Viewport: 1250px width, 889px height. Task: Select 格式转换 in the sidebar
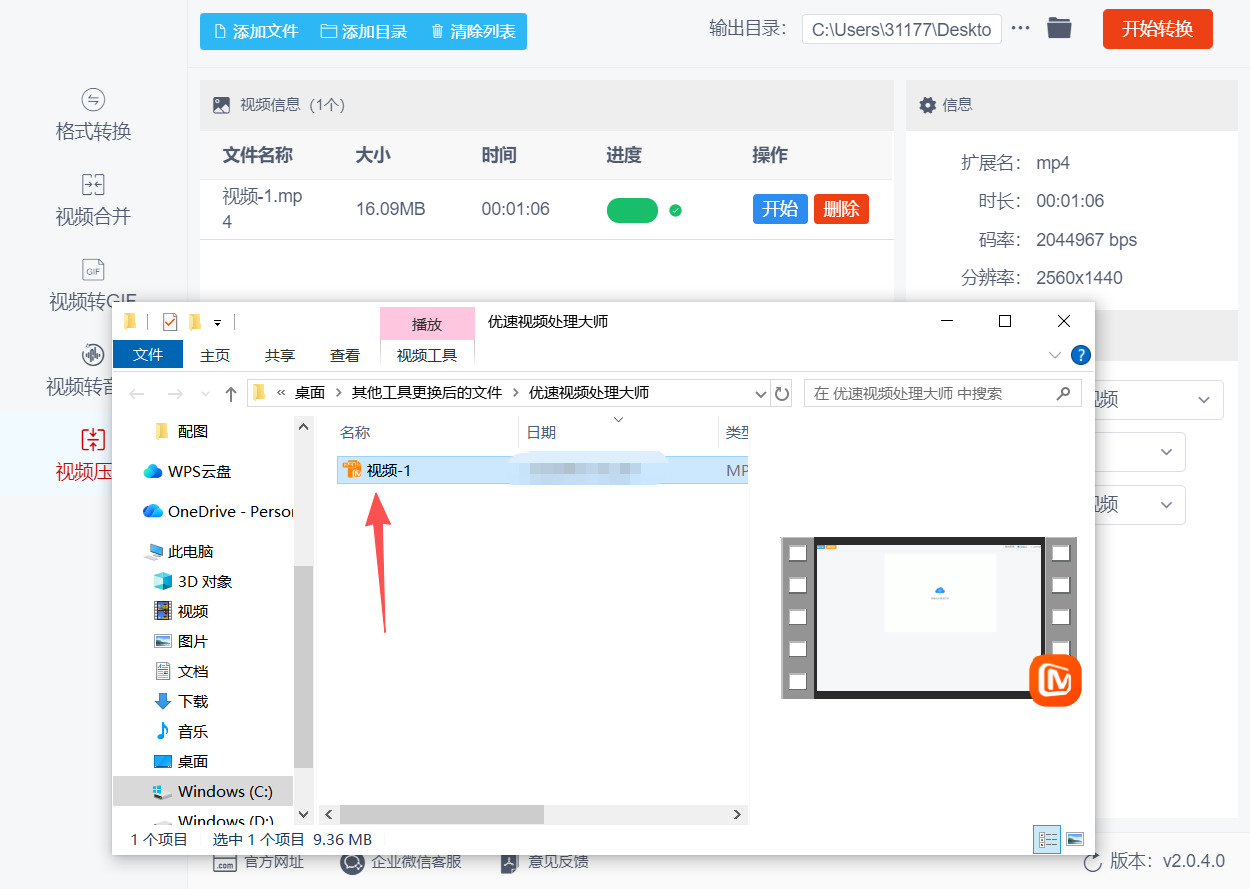pos(93,116)
